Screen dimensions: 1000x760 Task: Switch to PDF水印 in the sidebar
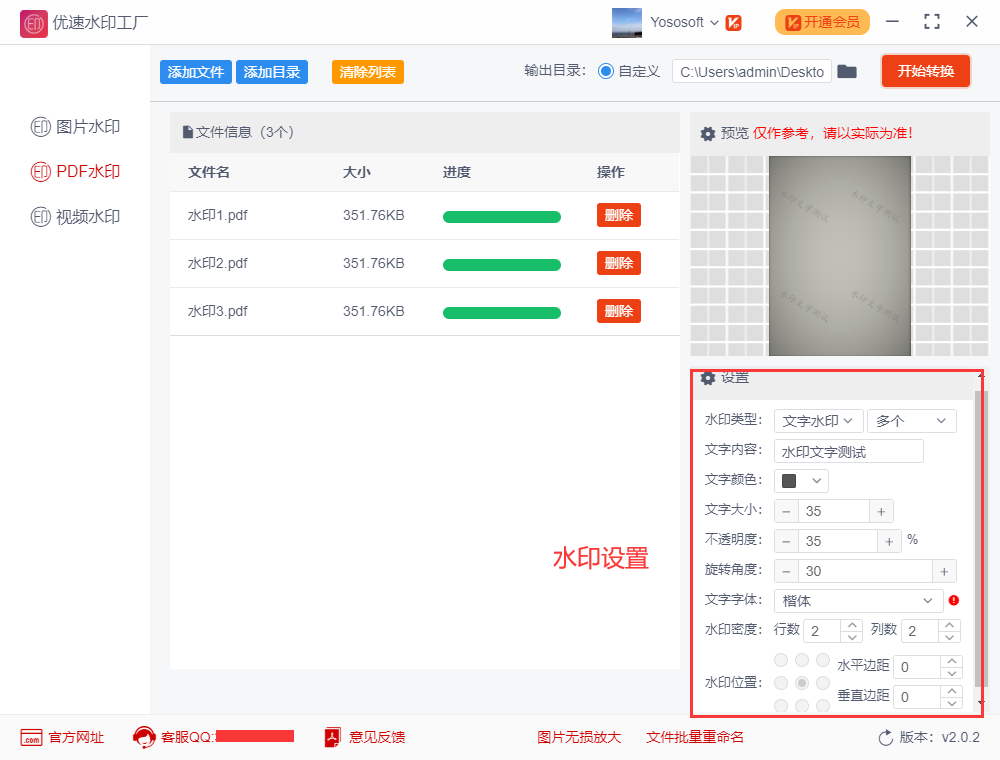point(75,172)
